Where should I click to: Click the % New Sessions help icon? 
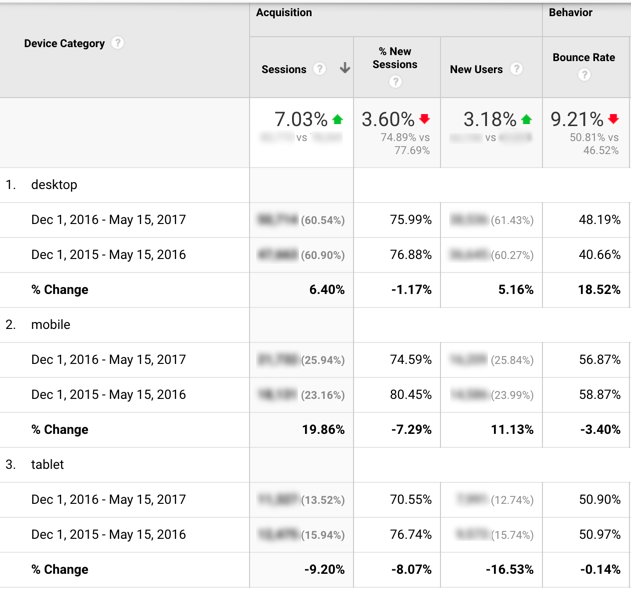pyautogui.click(x=395, y=82)
